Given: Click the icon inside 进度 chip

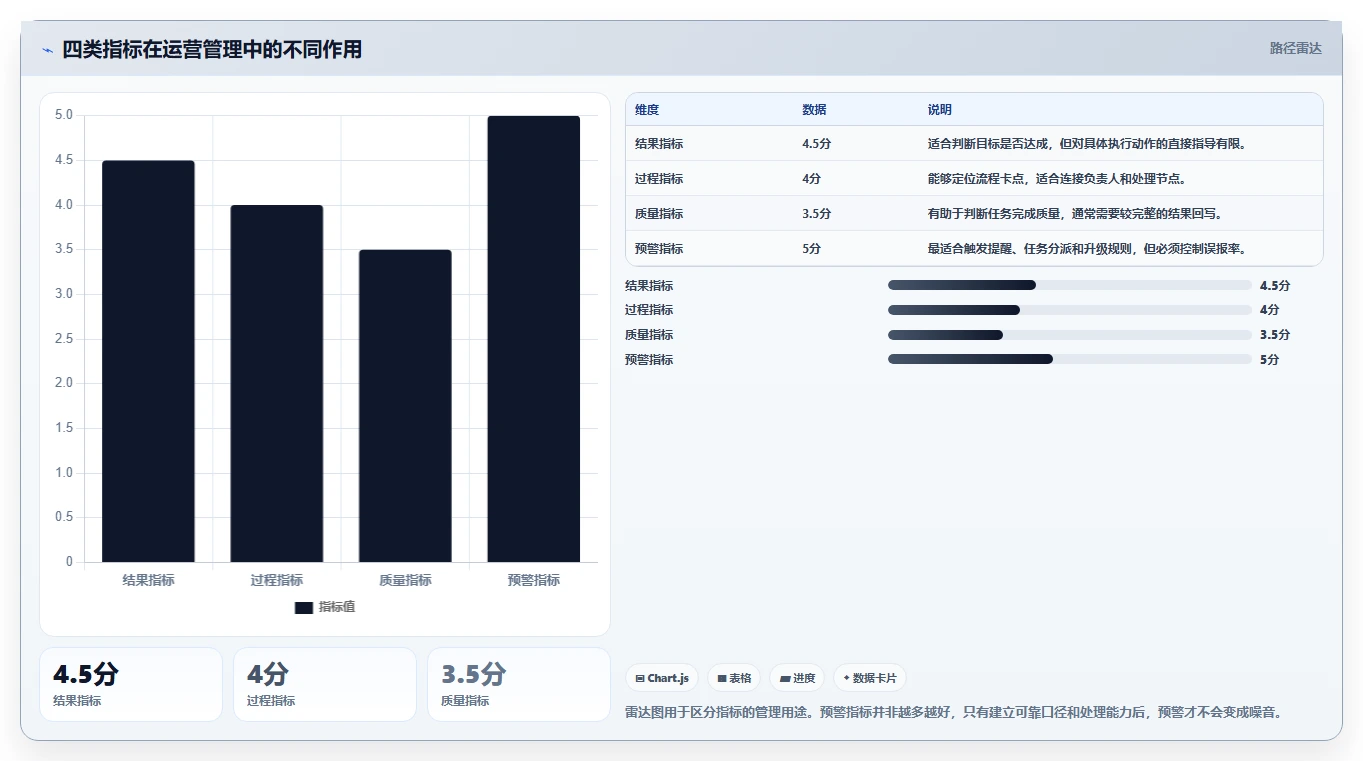Looking at the screenshot, I should pos(785,678).
